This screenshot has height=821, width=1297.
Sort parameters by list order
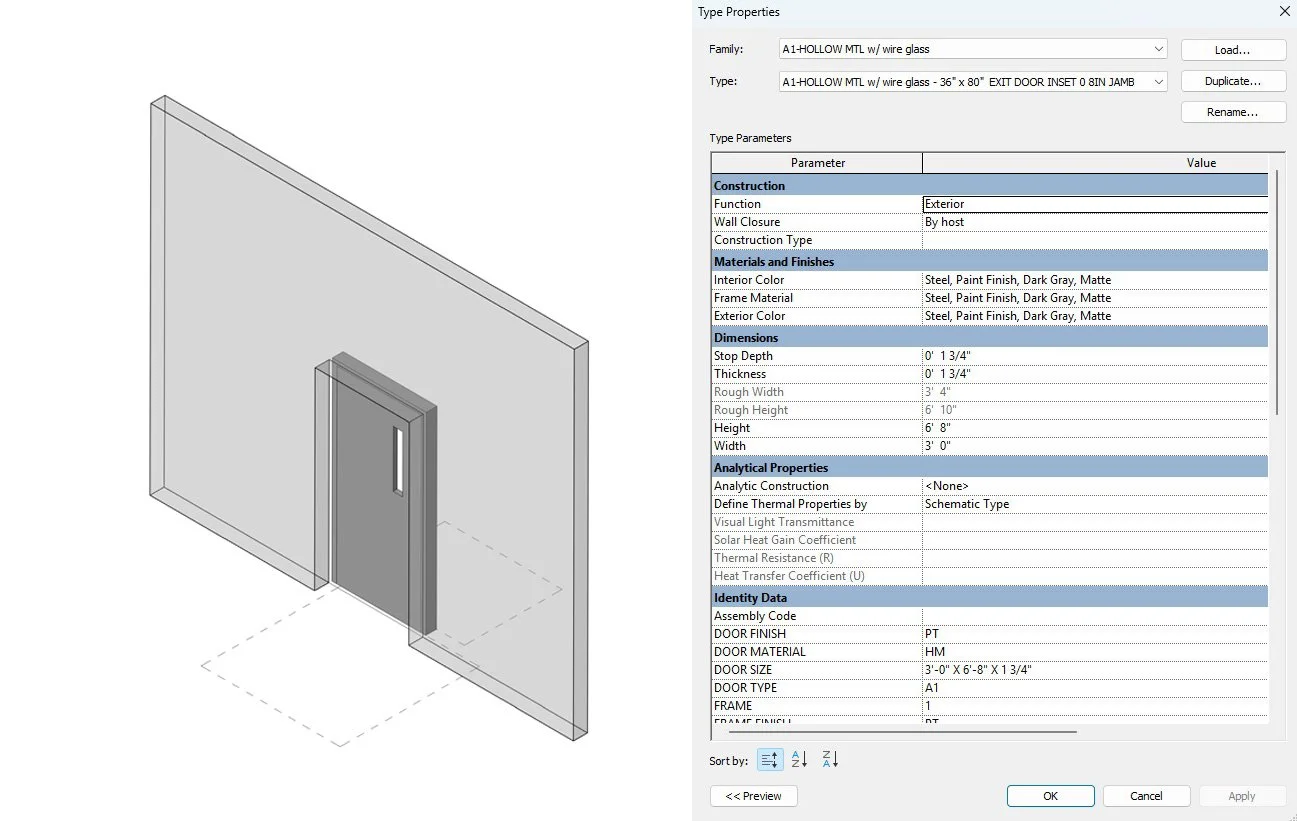tap(769, 759)
